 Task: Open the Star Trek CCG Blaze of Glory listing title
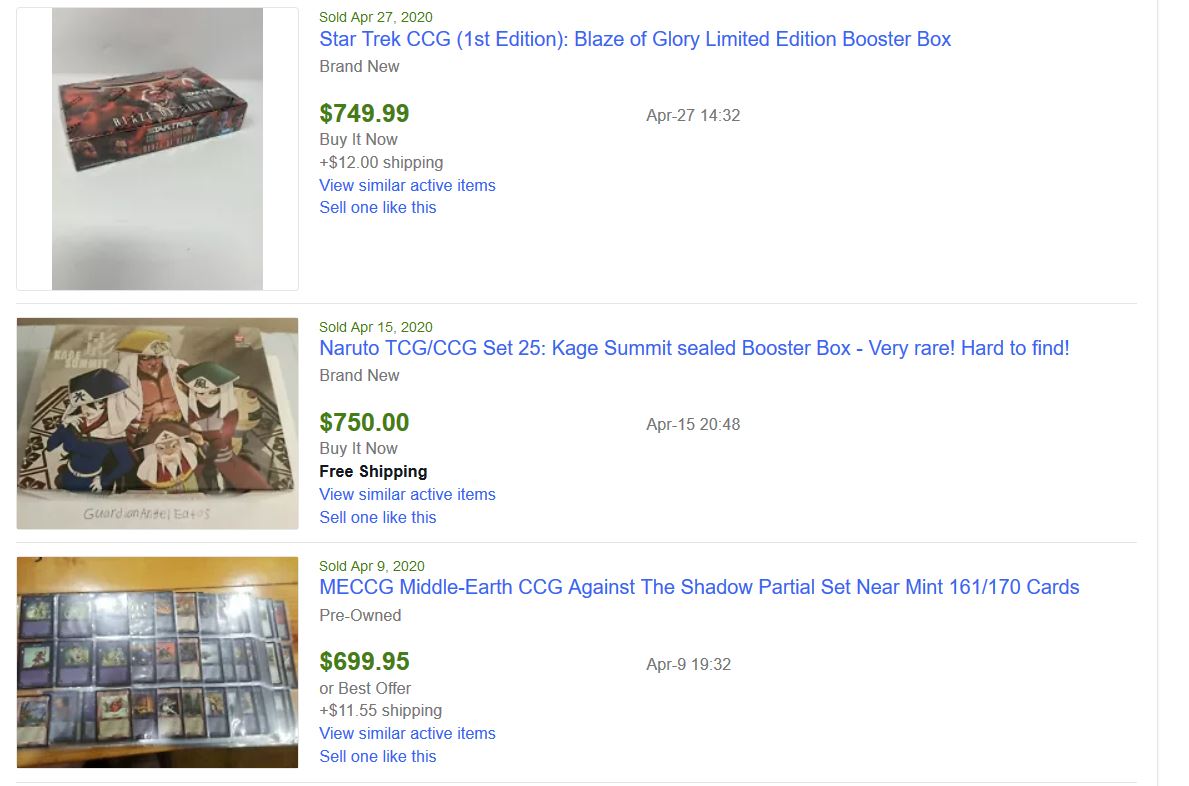click(635, 40)
